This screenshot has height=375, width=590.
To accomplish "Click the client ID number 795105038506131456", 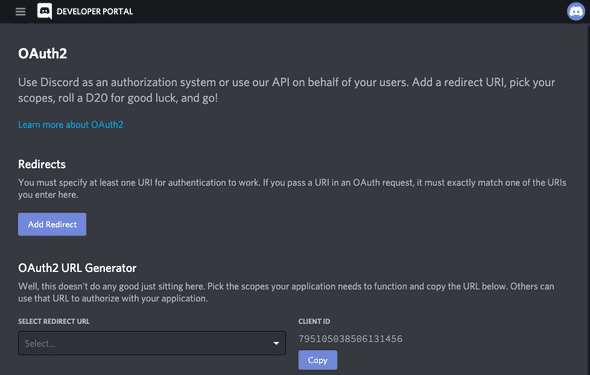I will (x=350, y=339).
